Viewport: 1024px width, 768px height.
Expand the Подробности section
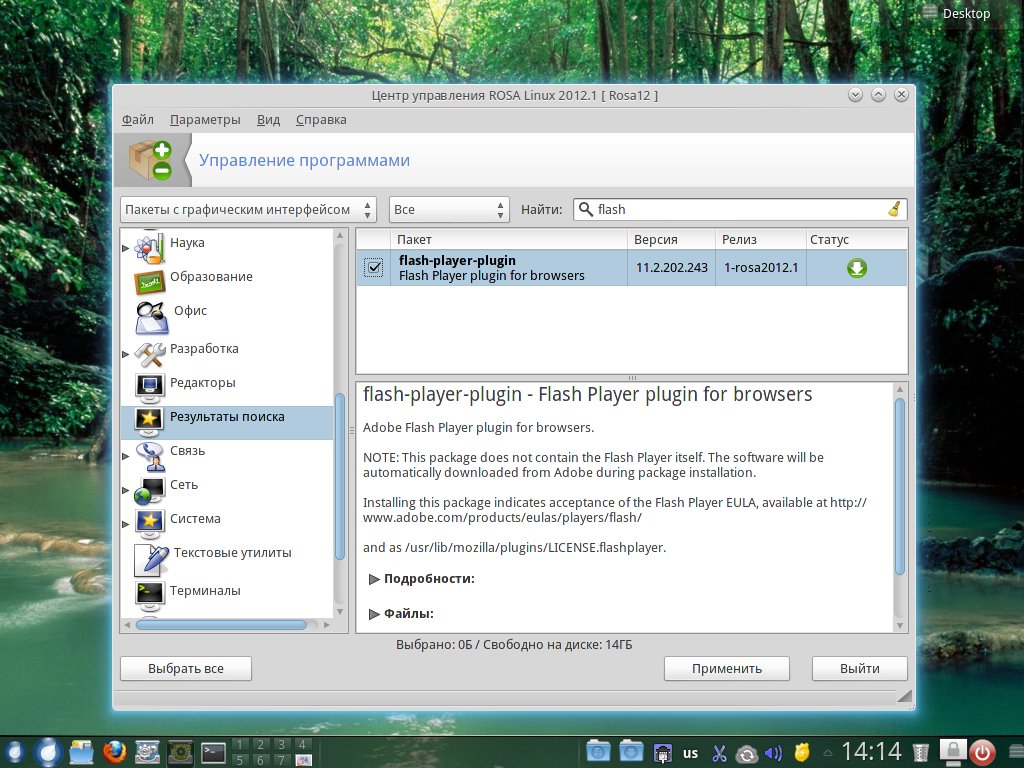pos(374,579)
